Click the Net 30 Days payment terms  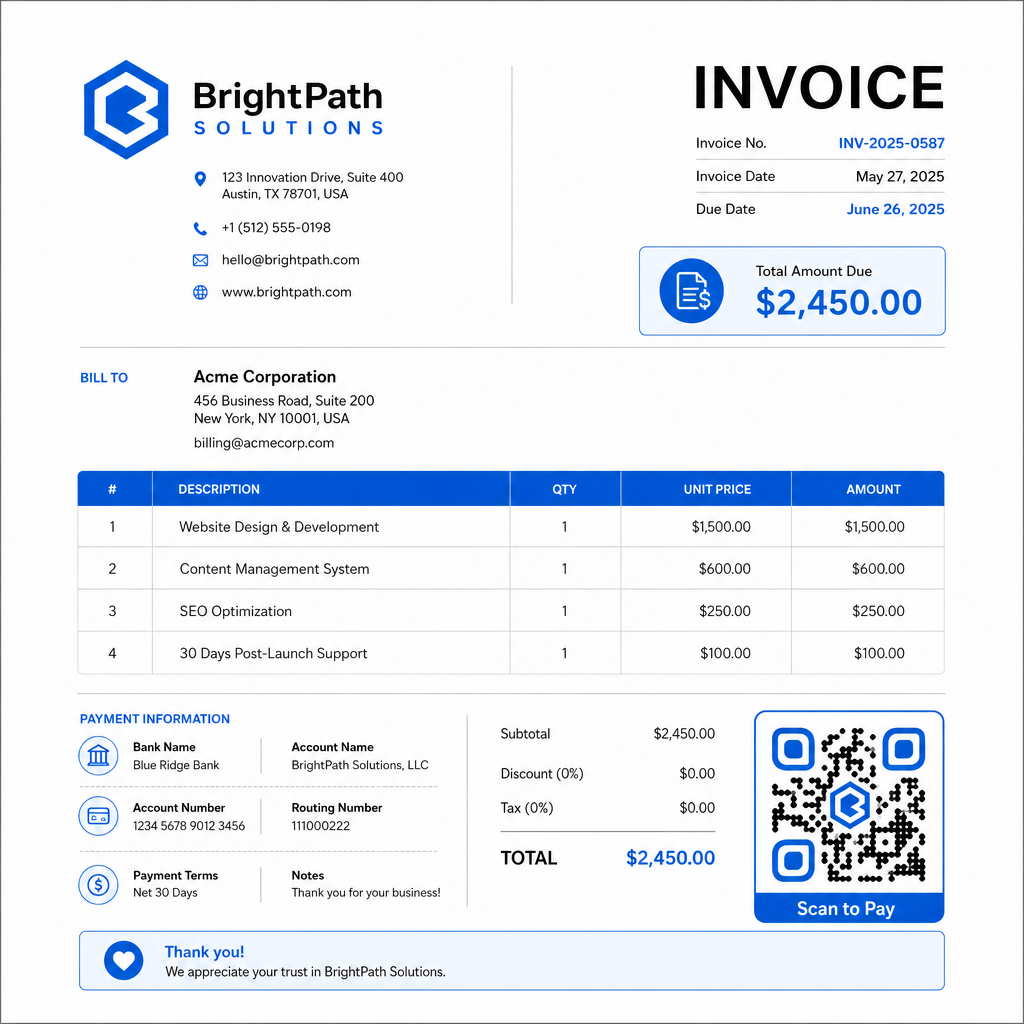pos(165,892)
